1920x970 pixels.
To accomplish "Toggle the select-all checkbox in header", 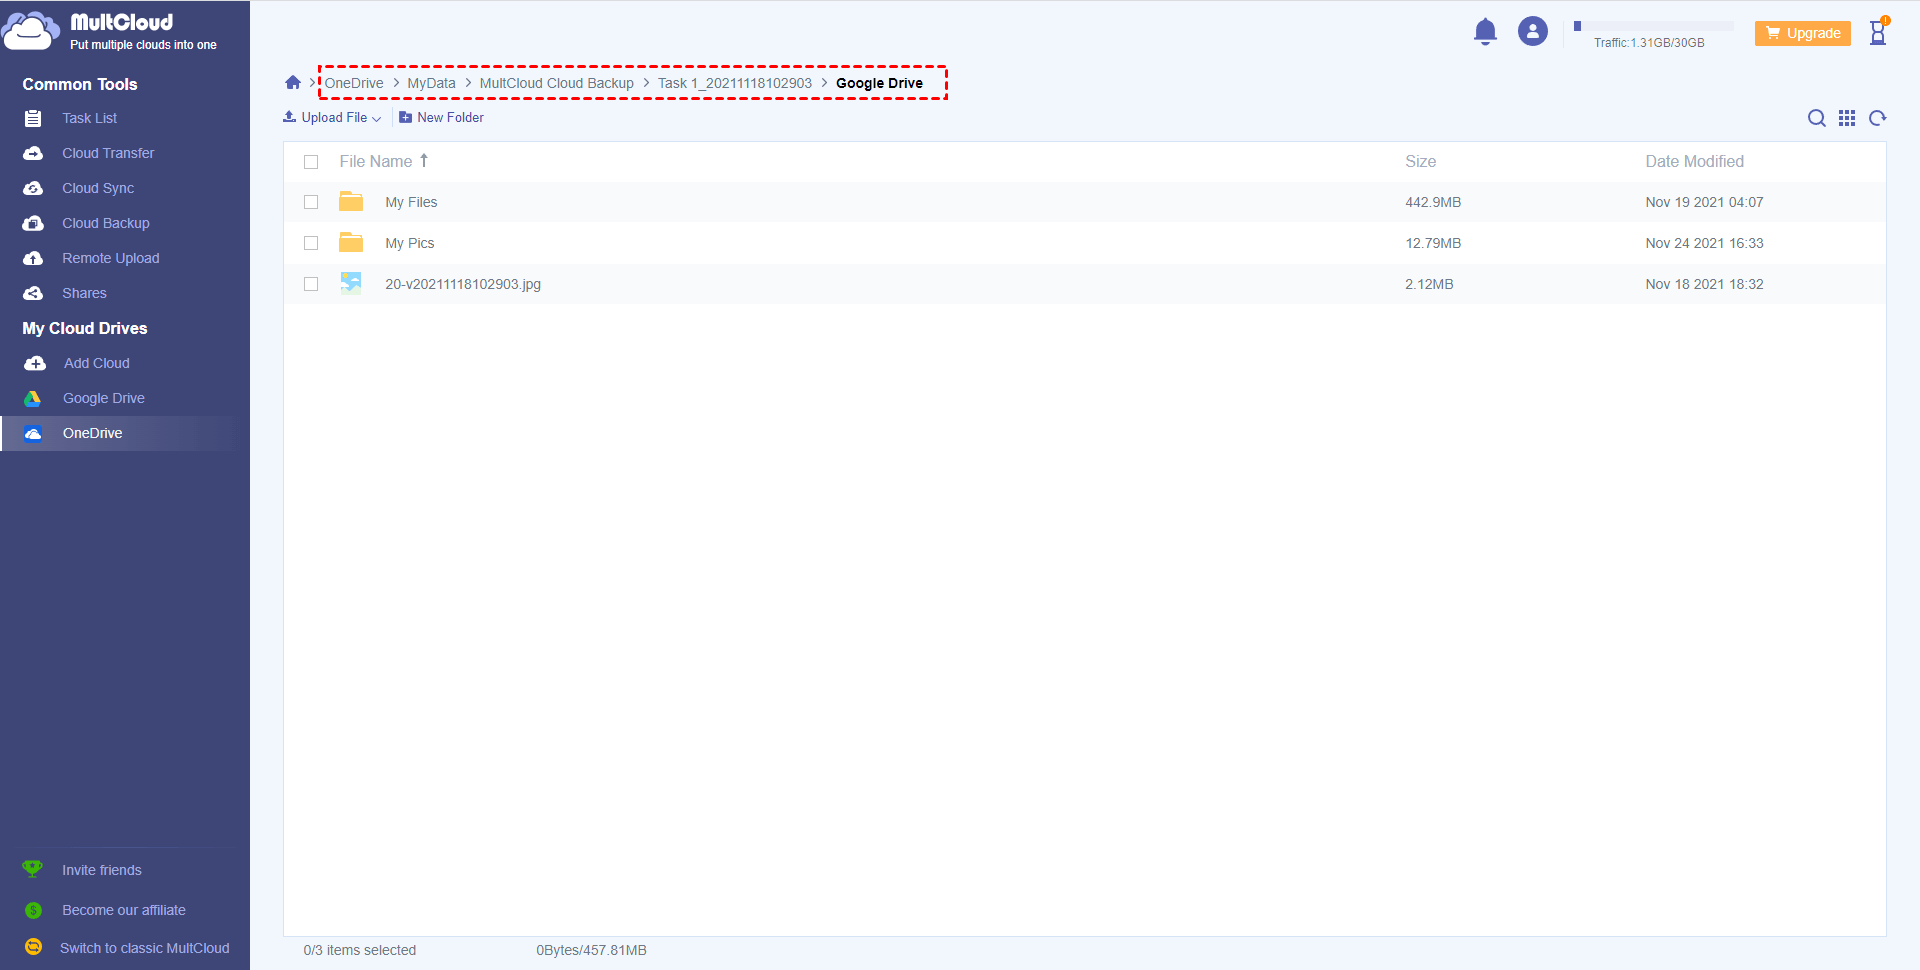I will (311, 162).
